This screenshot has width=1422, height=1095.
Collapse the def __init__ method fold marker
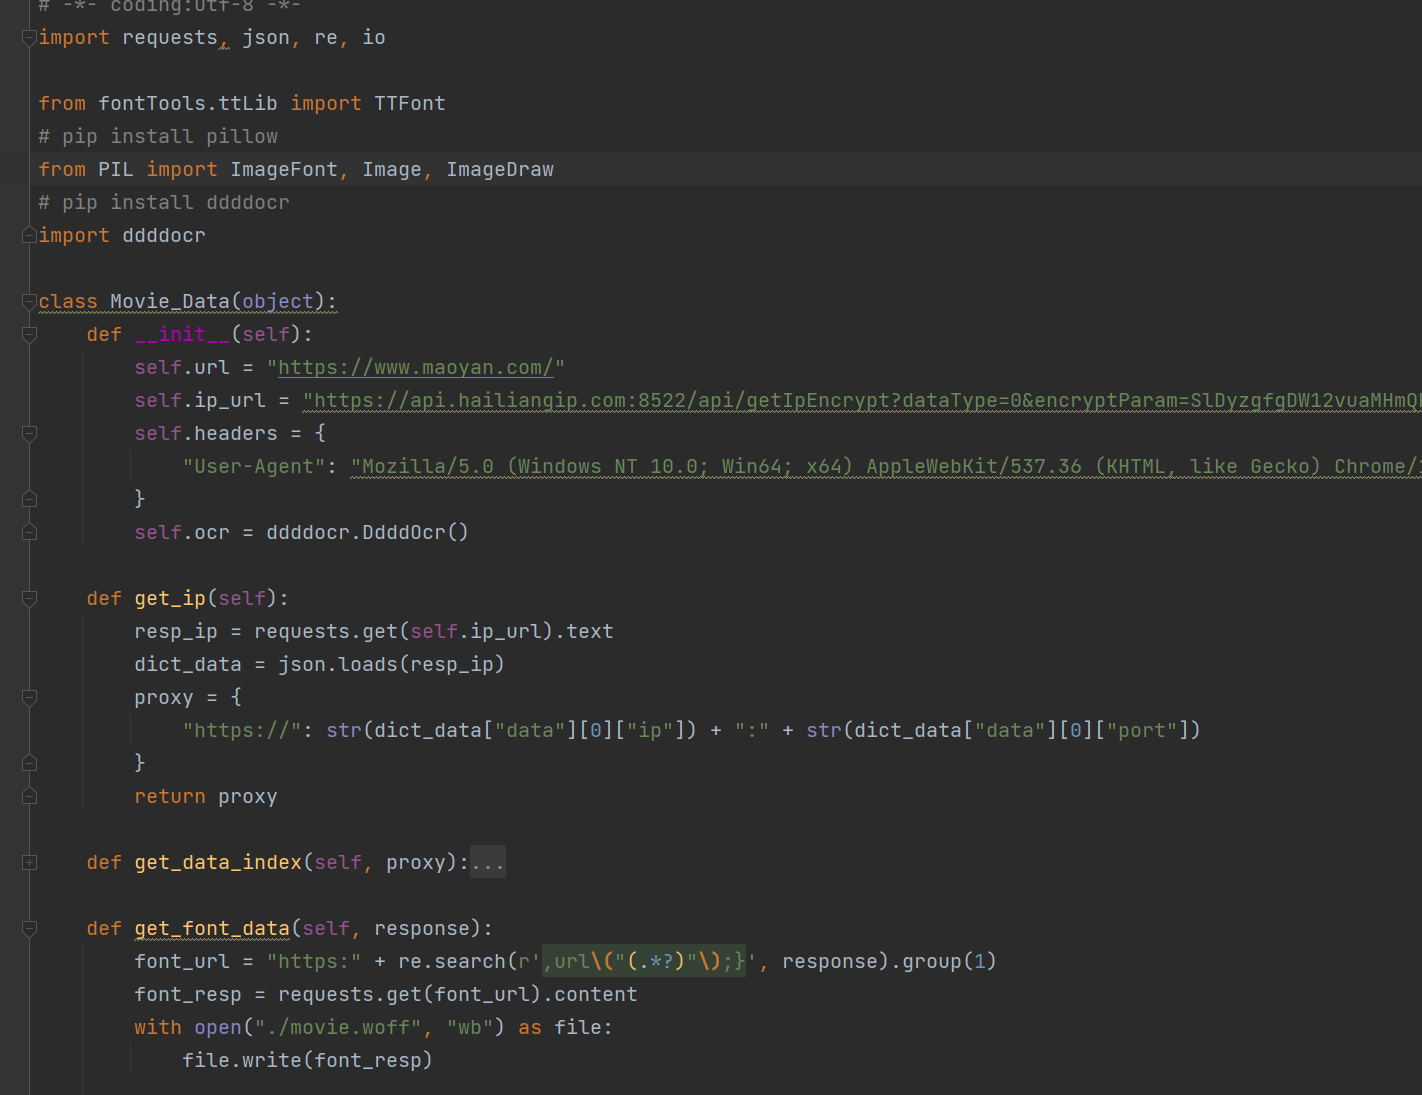(29, 335)
